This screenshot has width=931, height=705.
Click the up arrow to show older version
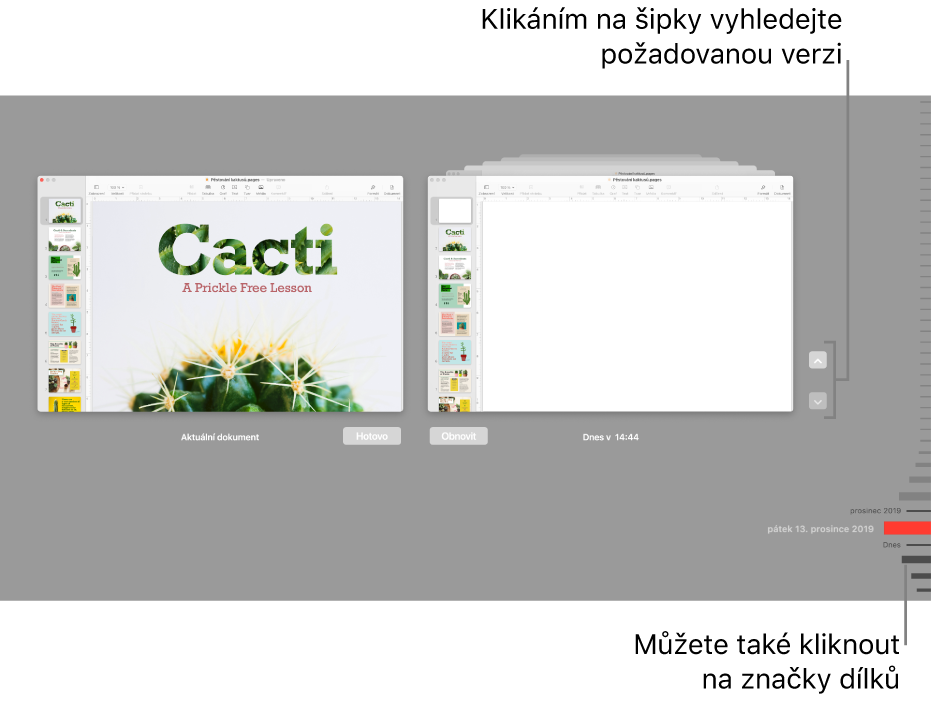[x=818, y=361]
